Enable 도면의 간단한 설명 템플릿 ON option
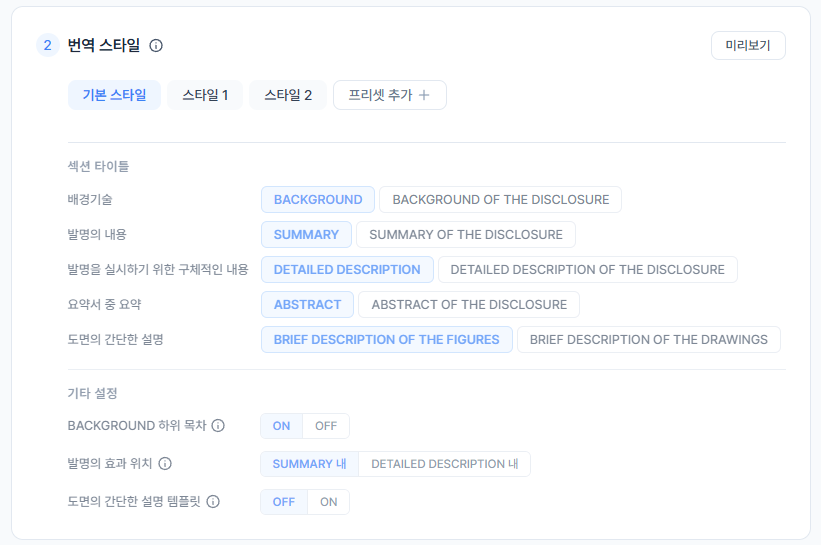This screenshot has width=821, height=545. [329, 502]
